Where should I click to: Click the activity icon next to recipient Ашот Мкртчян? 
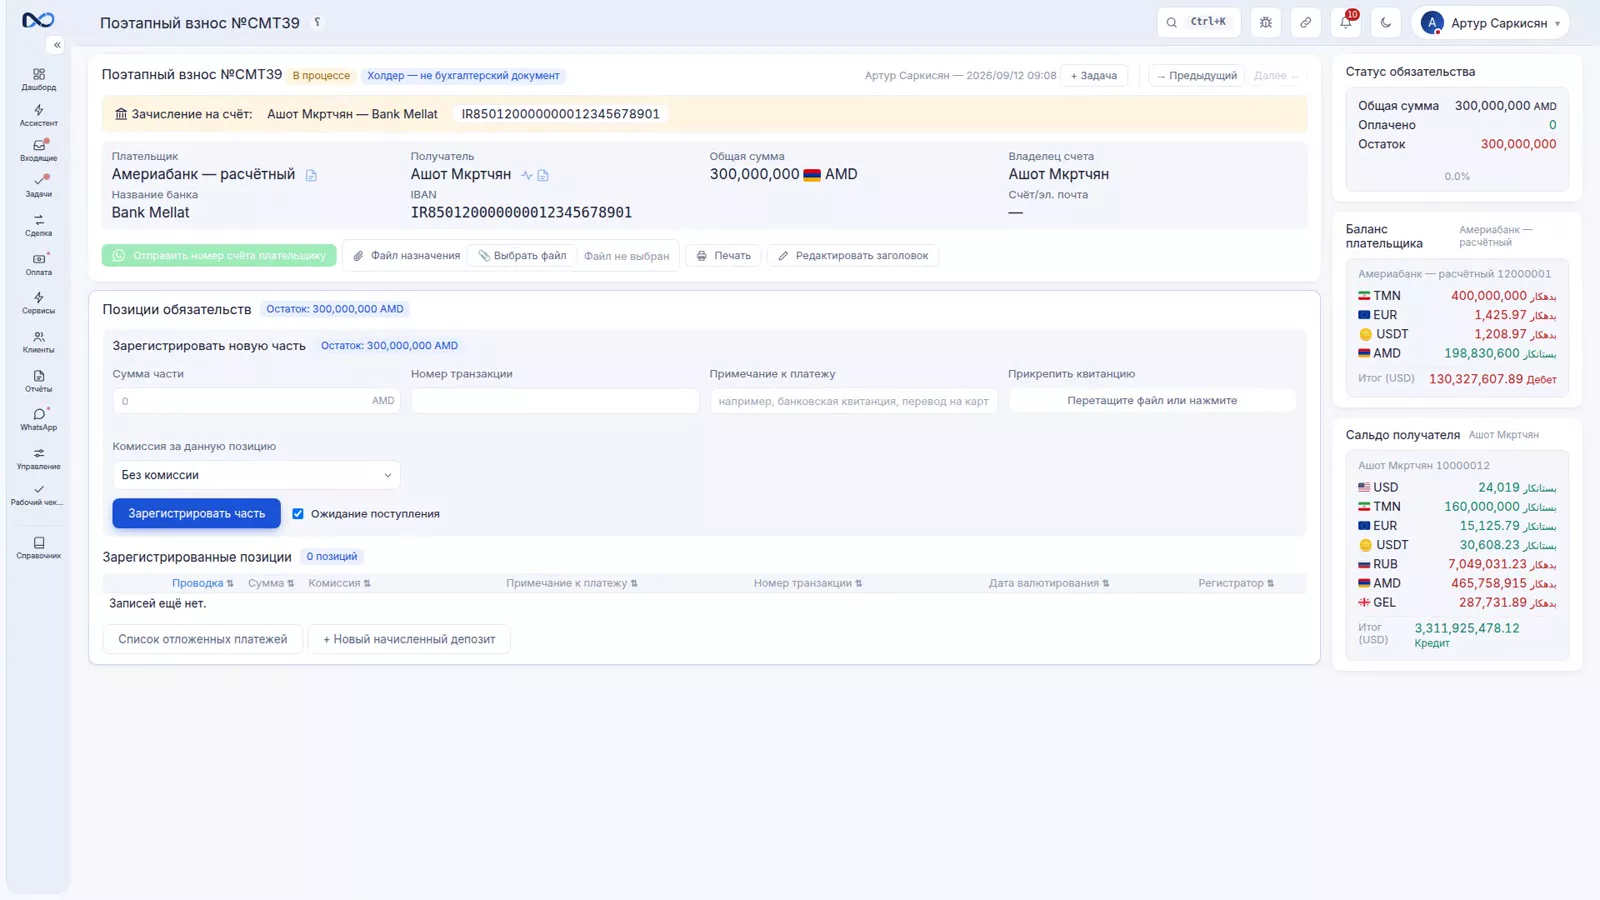coord(527,176)
